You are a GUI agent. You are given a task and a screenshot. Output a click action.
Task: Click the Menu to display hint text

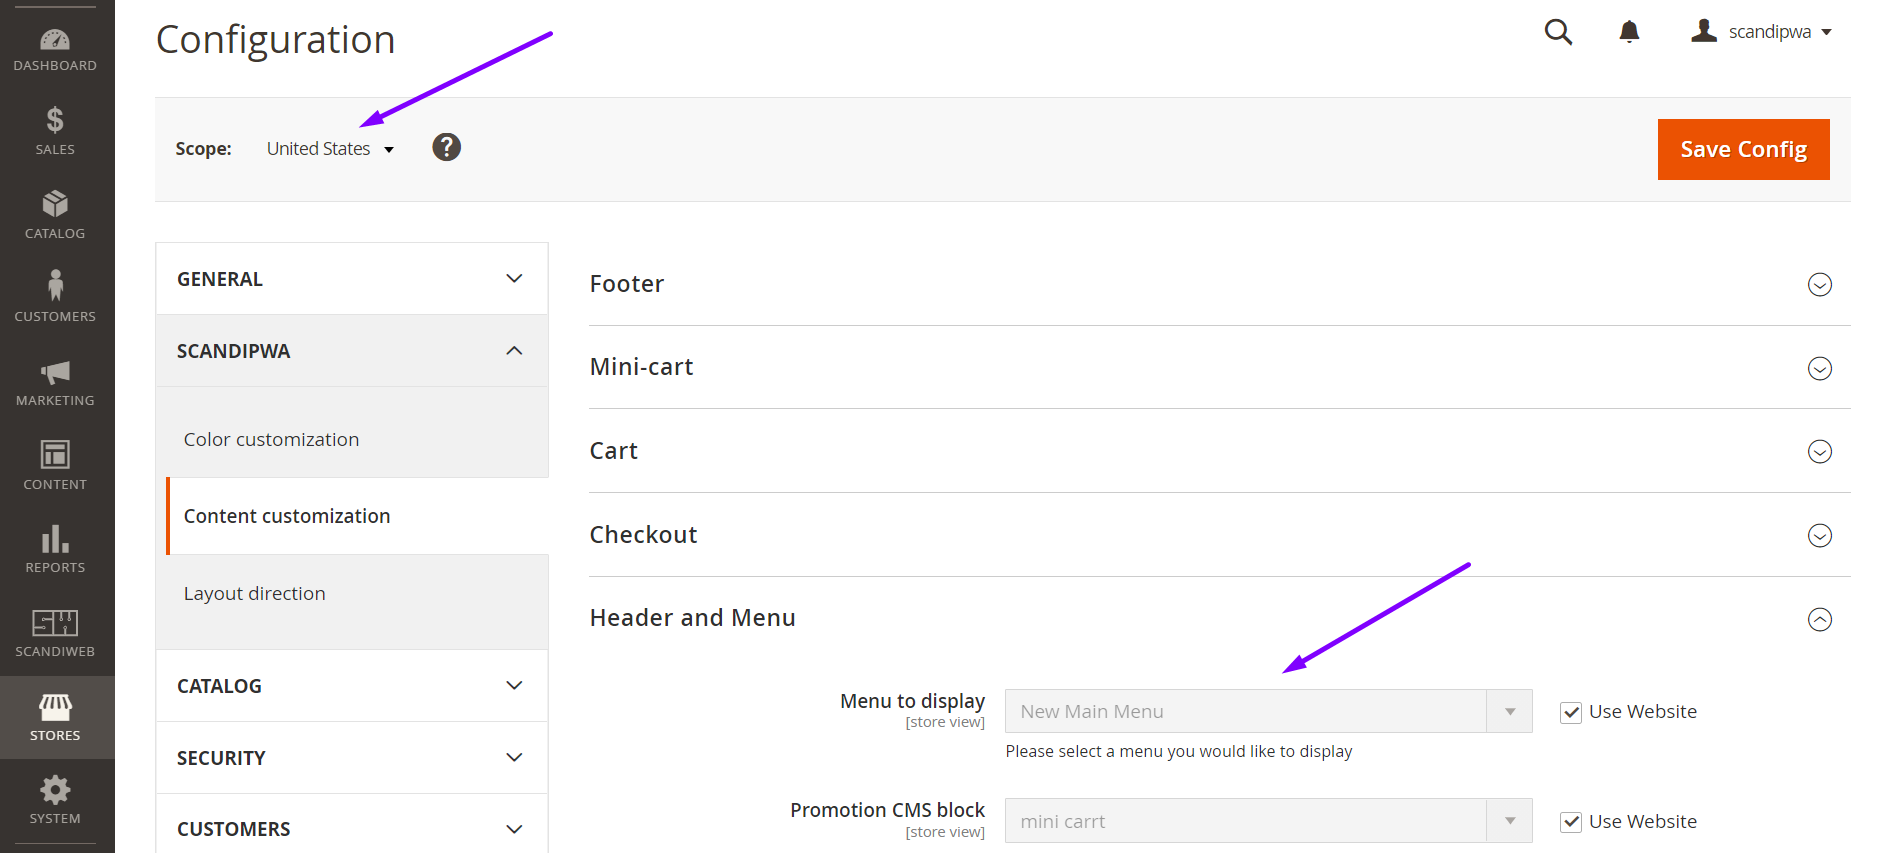1179,752
